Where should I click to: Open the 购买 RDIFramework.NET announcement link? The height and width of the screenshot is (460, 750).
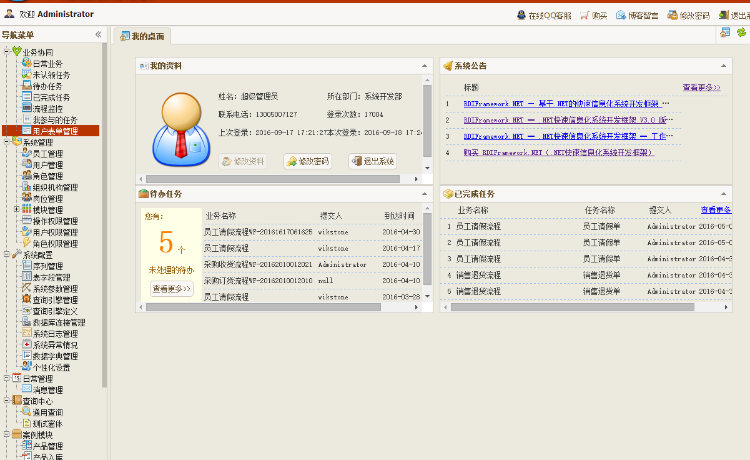[x=558, y=153]
